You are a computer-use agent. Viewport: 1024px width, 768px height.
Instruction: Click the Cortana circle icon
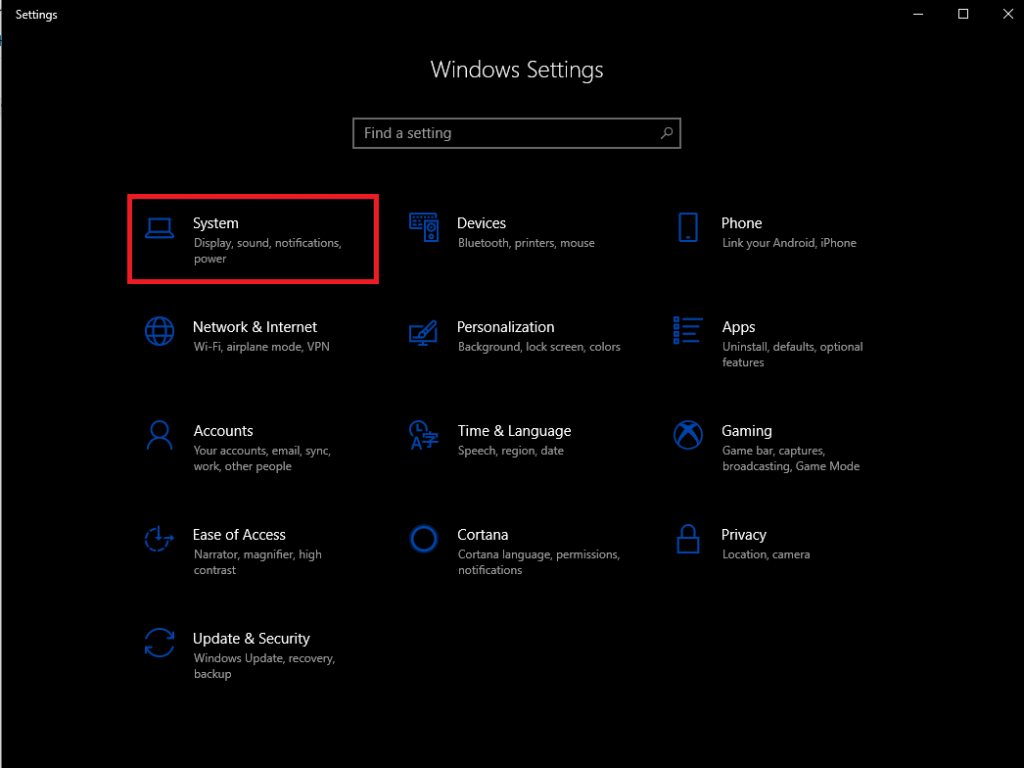pos(423,539)
